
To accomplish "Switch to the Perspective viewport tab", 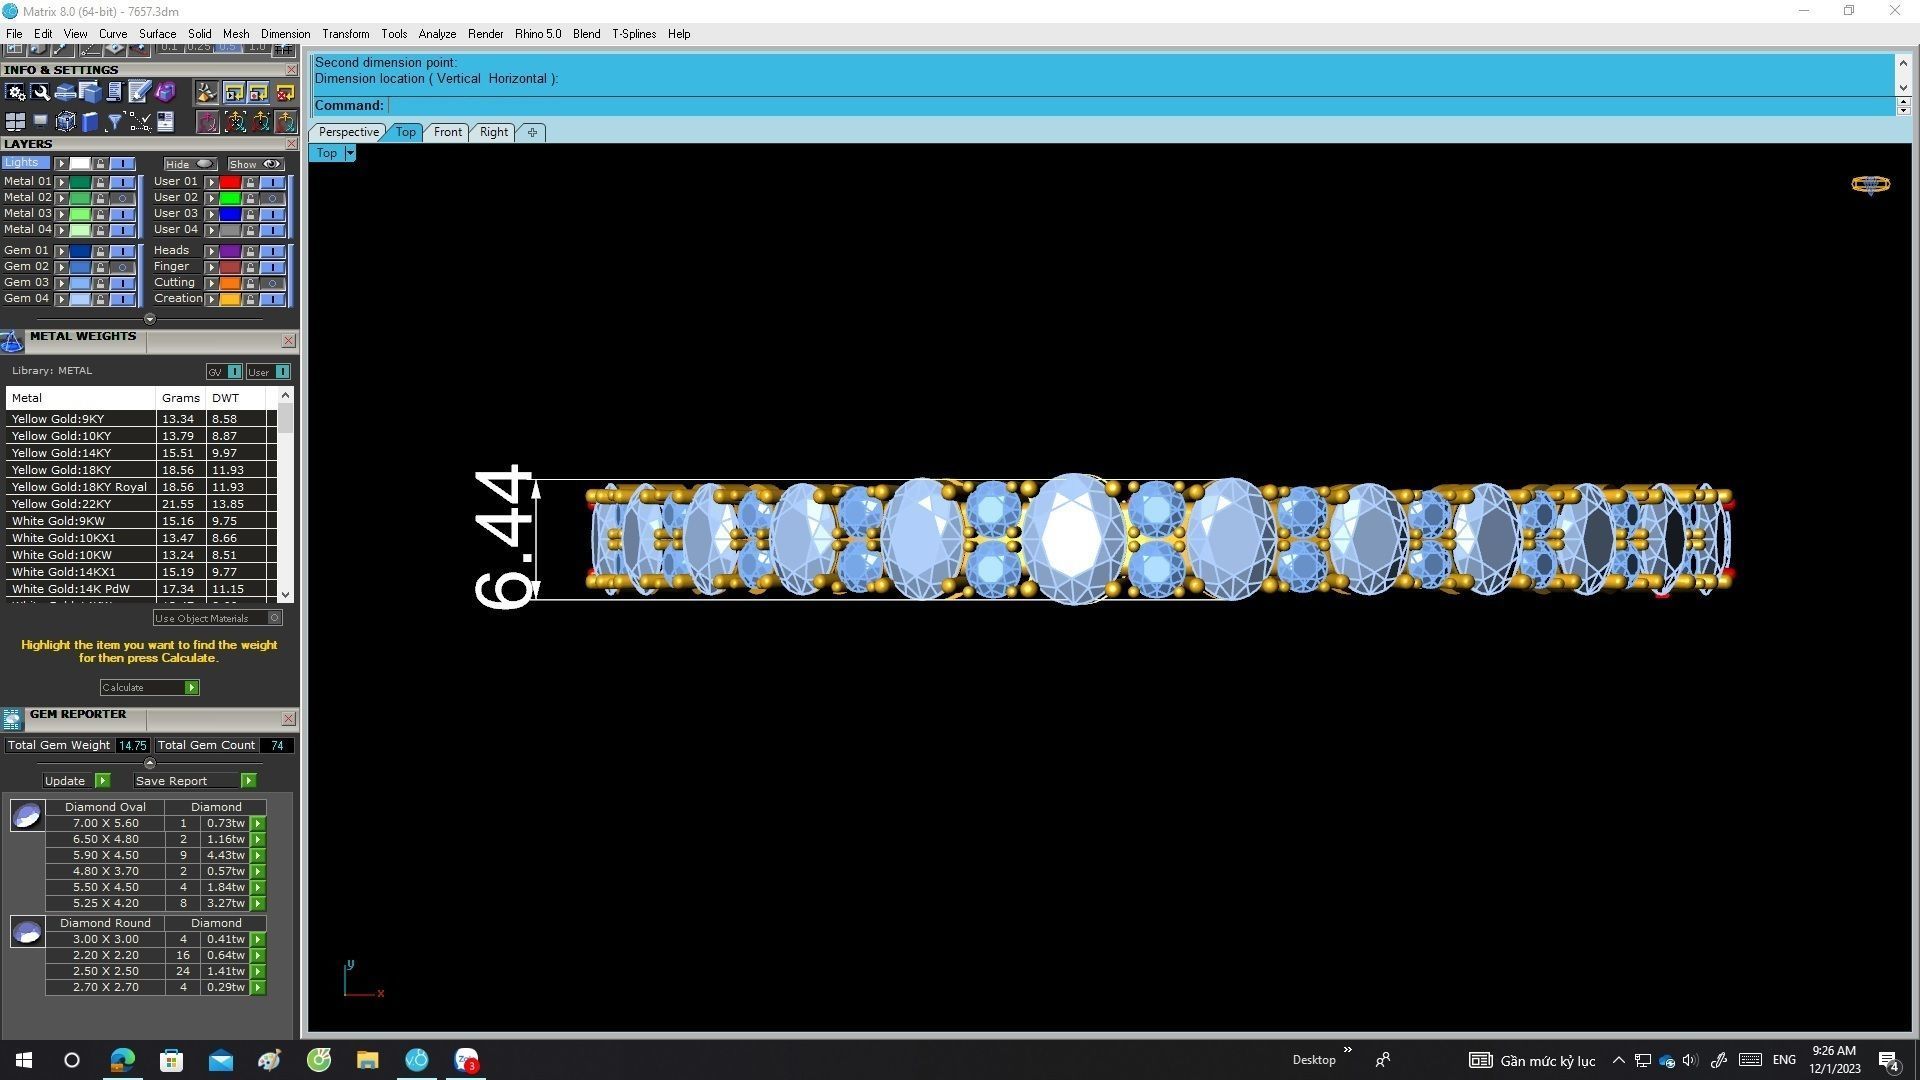I will (348, 132).
